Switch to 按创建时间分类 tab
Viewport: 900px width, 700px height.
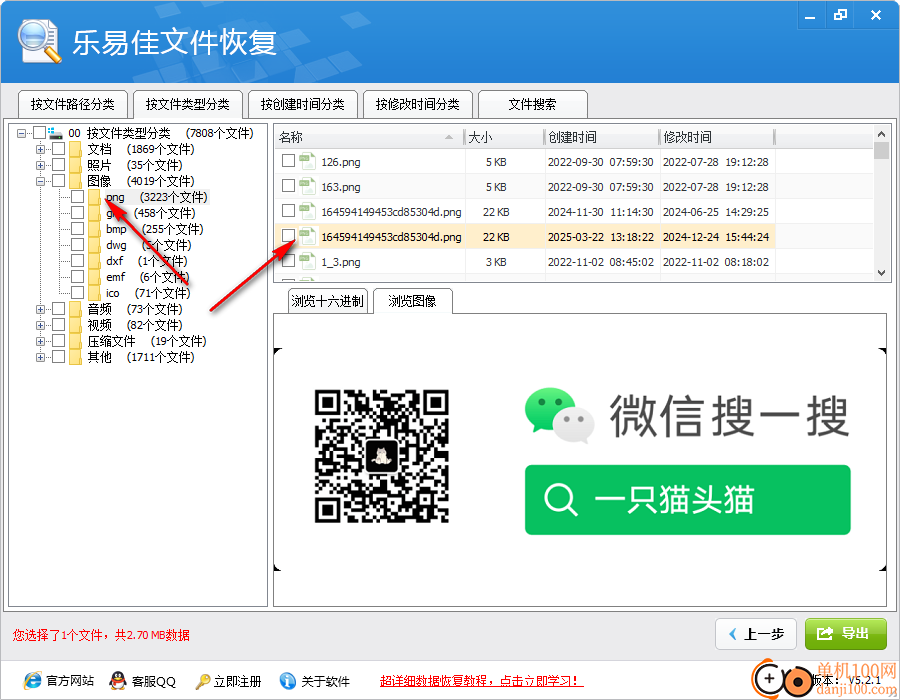(302, 104)
